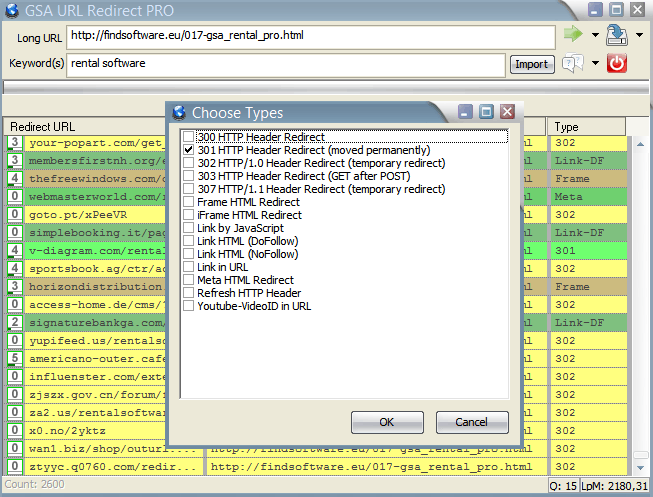The image size is (653, 497).
Task: Click the Meta type cell
Action: (588, 196)
